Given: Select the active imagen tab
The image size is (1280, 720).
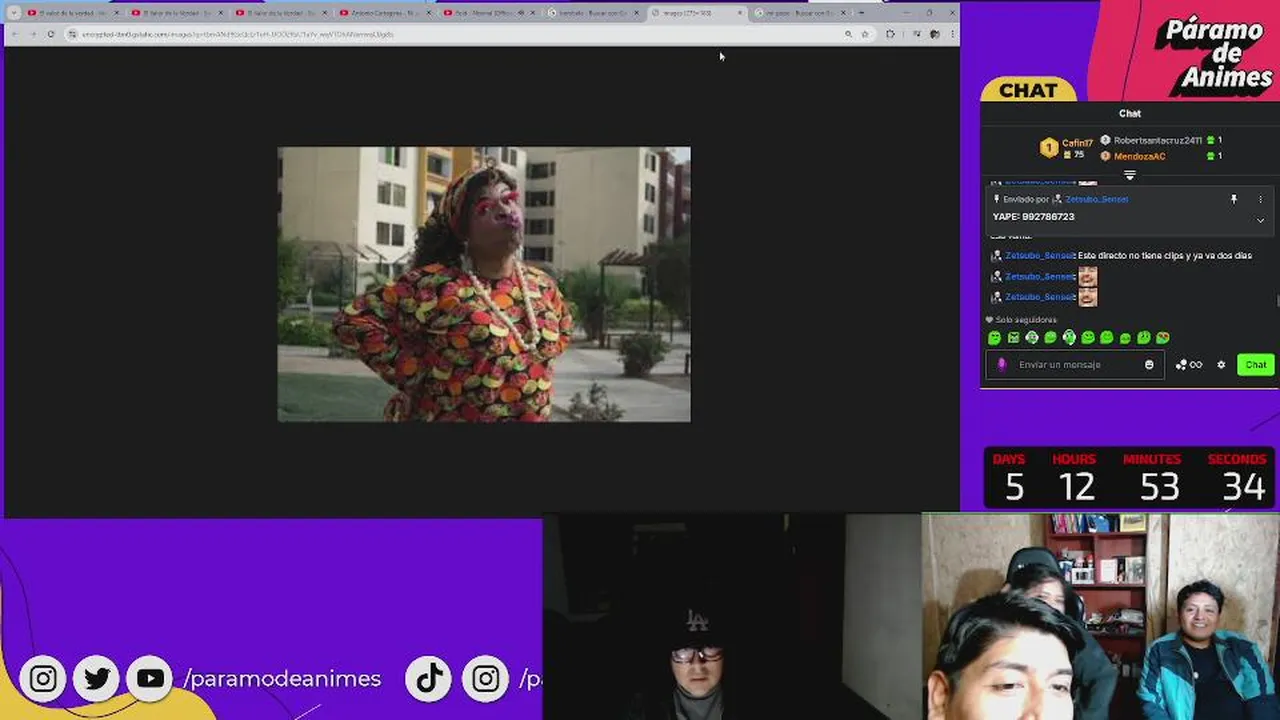Looking at the screenshot, I should coord(697,13).
